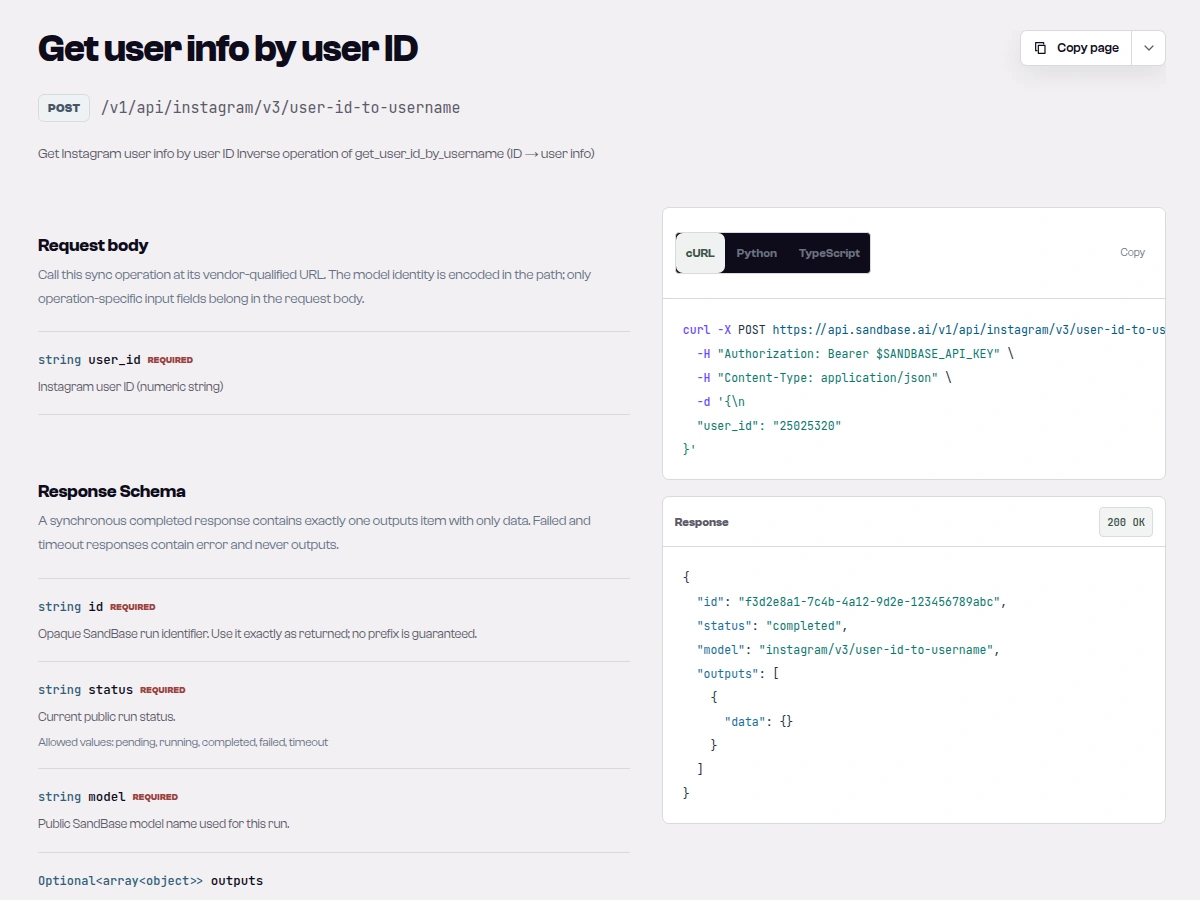This screenshot has width=1200, height=900.
Task: Click the "data": {} response line
Action: pos(759,721)
